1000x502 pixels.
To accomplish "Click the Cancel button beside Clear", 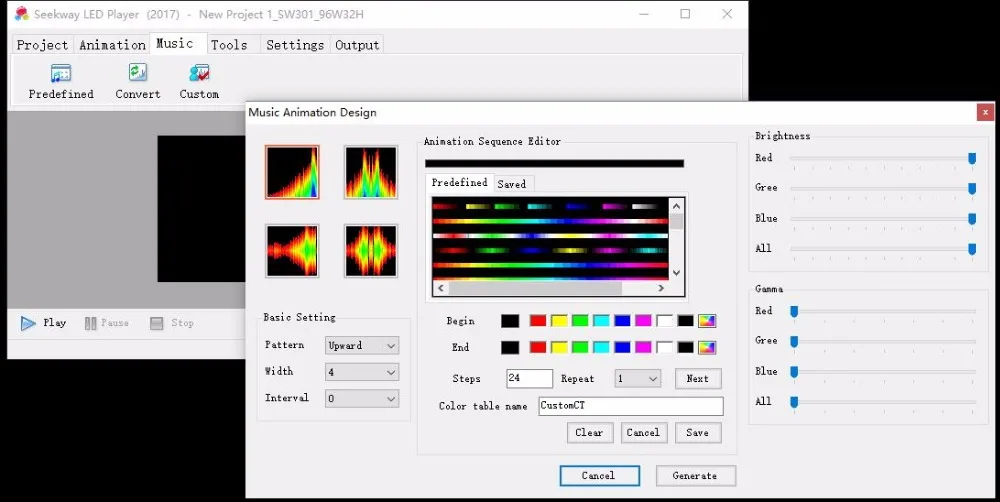I will coord(643,432).
